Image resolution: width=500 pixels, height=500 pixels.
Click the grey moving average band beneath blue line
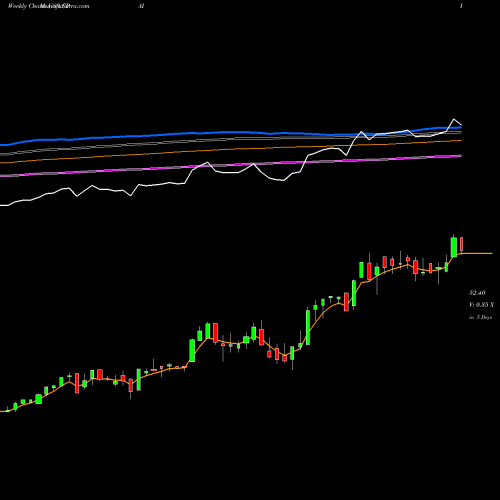point(233,139)
